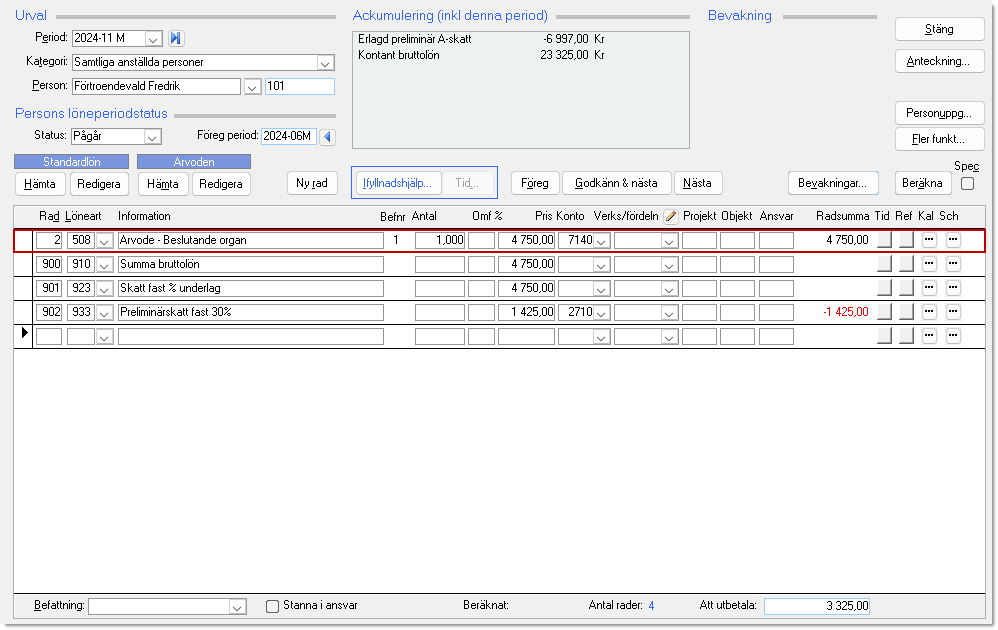The width and height of the screenshot is (998, 630).
Task: Open the Period dropdown
Action: coord(153,39)
